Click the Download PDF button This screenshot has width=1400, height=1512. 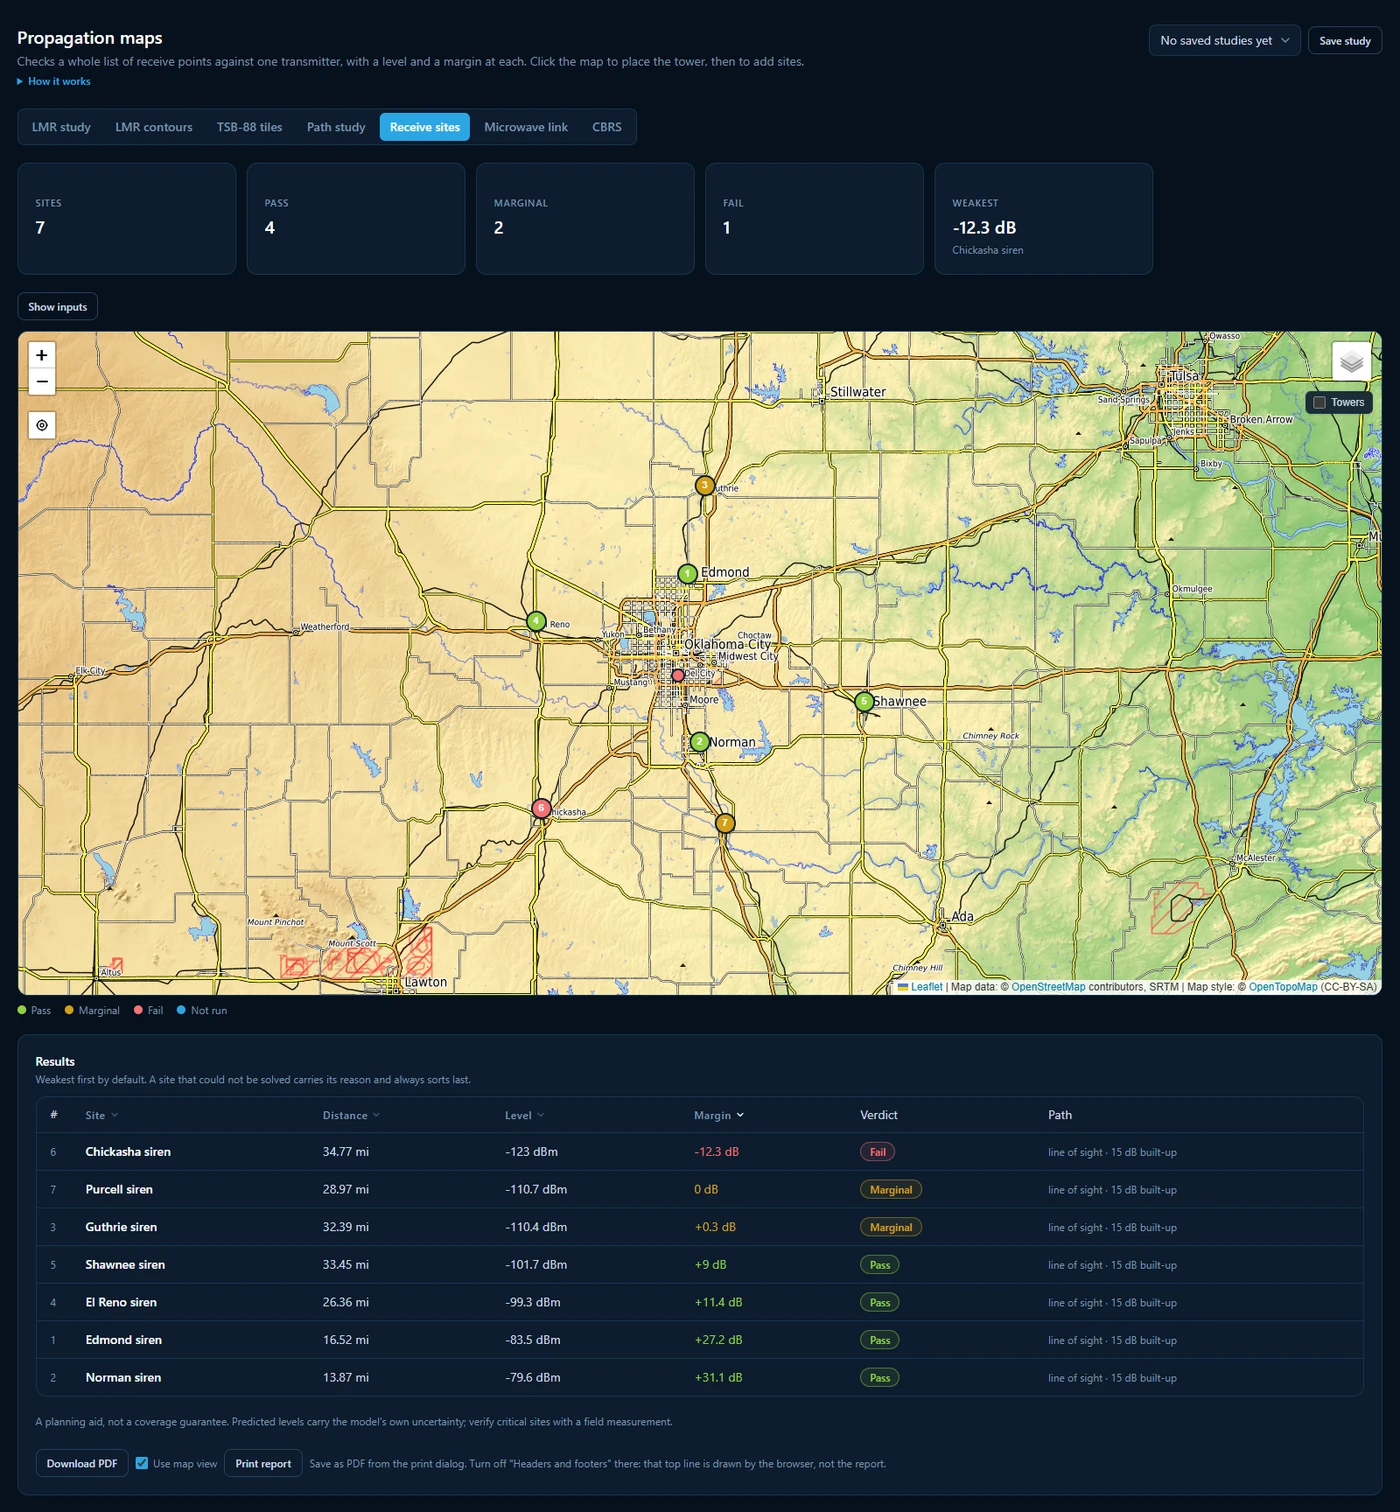(82, 1463)
